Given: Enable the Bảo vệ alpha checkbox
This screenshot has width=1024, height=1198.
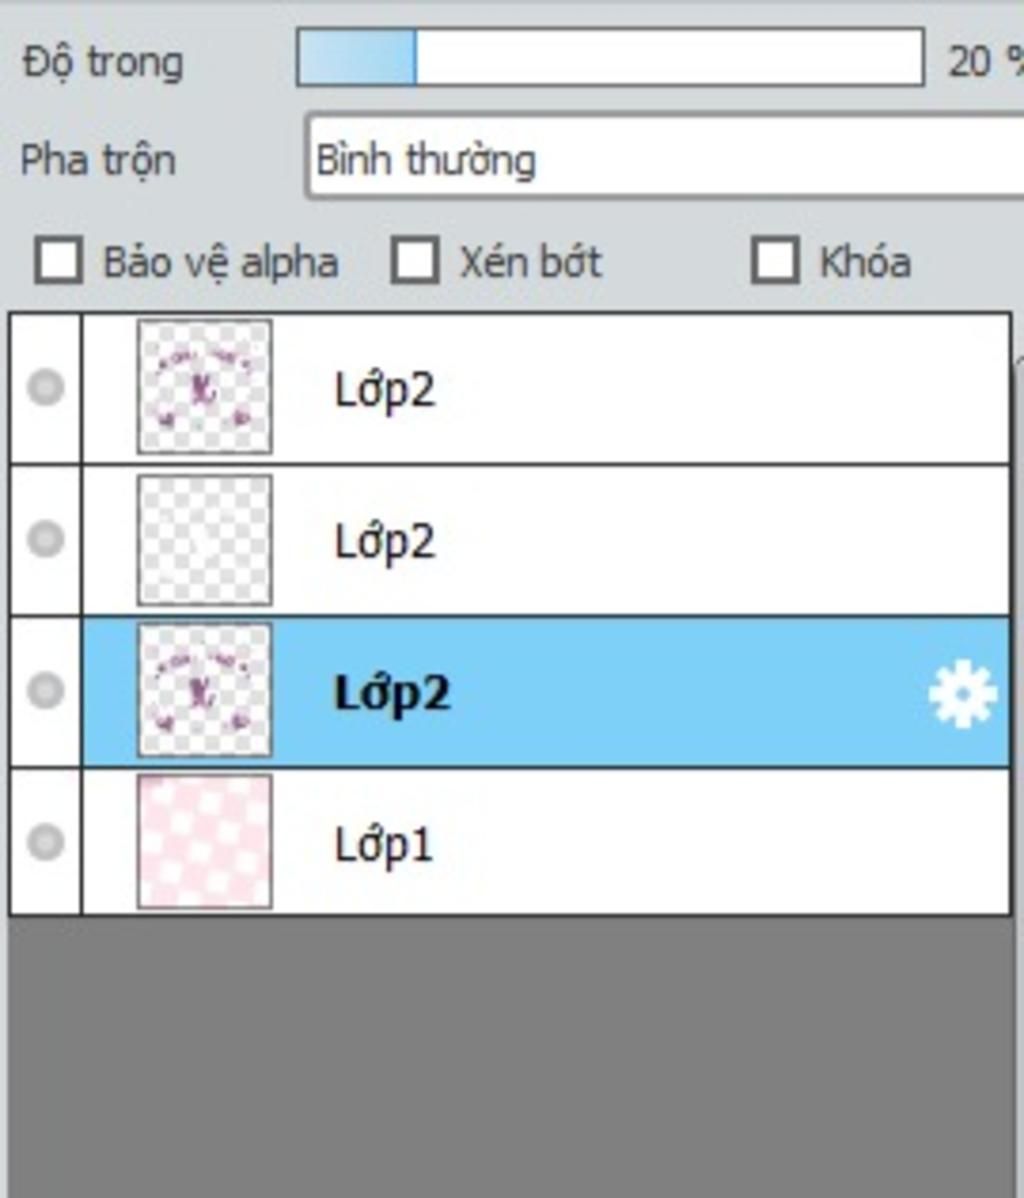Looking at the screenshot, I should [59, 261].
